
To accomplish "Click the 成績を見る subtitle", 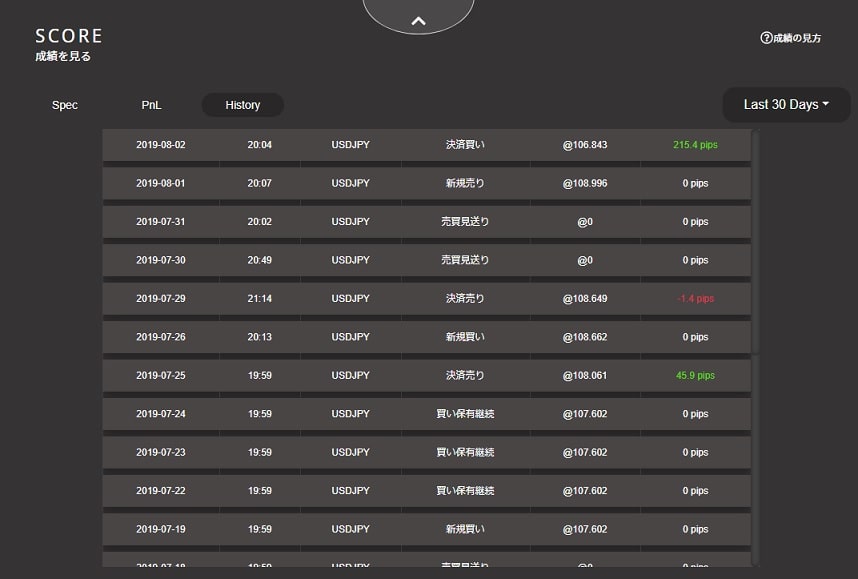I will pyautogui.click(x=63, y=56).
